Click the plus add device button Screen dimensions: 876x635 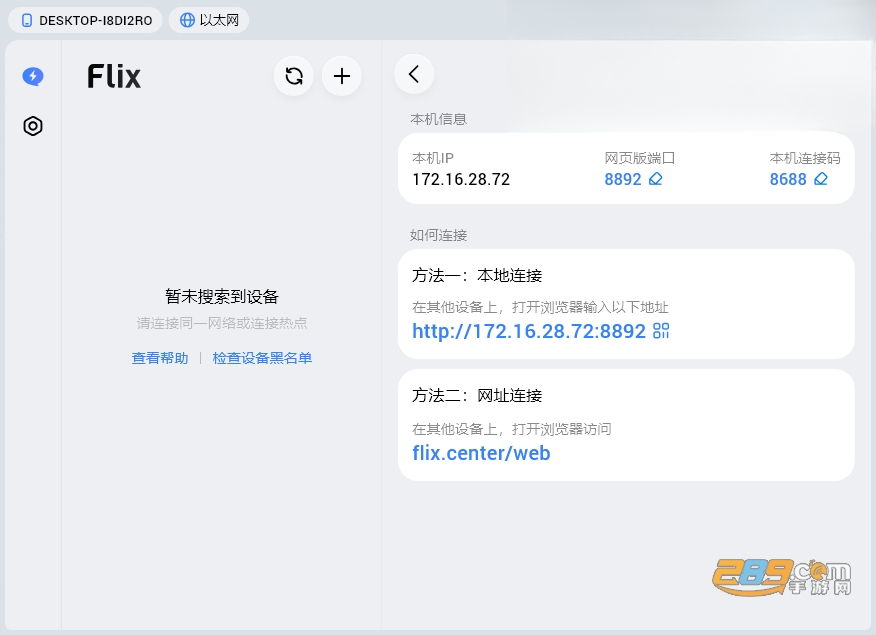tap(342, 76)
